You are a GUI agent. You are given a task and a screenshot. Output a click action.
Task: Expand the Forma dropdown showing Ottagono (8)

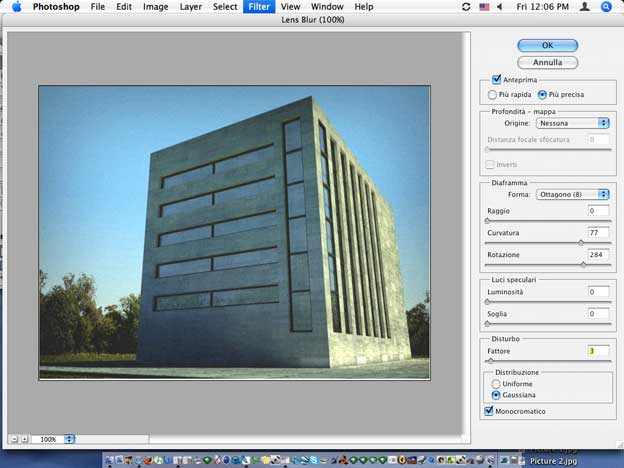[573, 194]
